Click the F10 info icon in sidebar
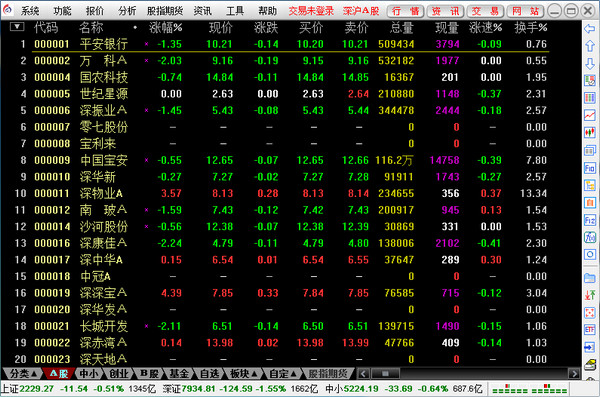This screenshot has height=397, width=600. tap(590, 168)
